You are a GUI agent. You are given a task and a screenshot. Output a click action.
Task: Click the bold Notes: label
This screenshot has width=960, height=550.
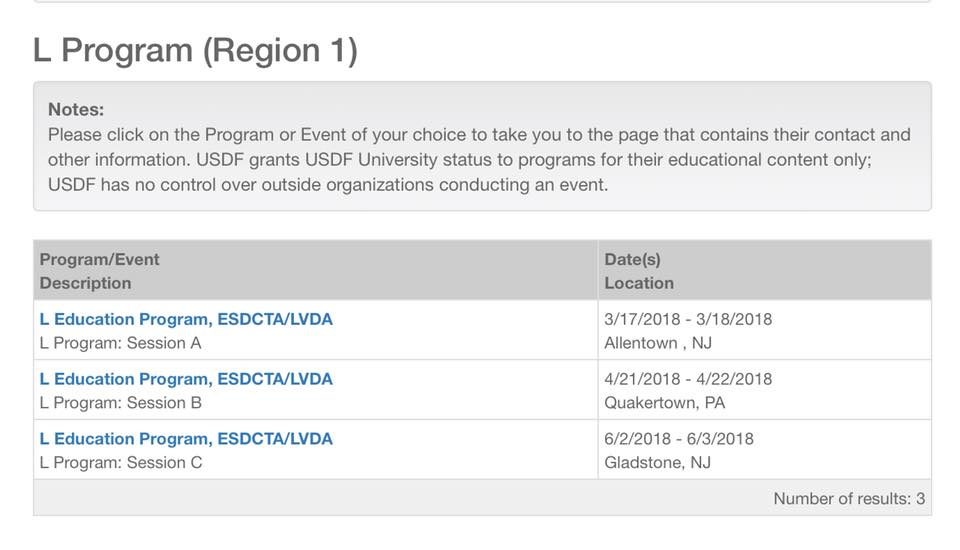point(76,110)
